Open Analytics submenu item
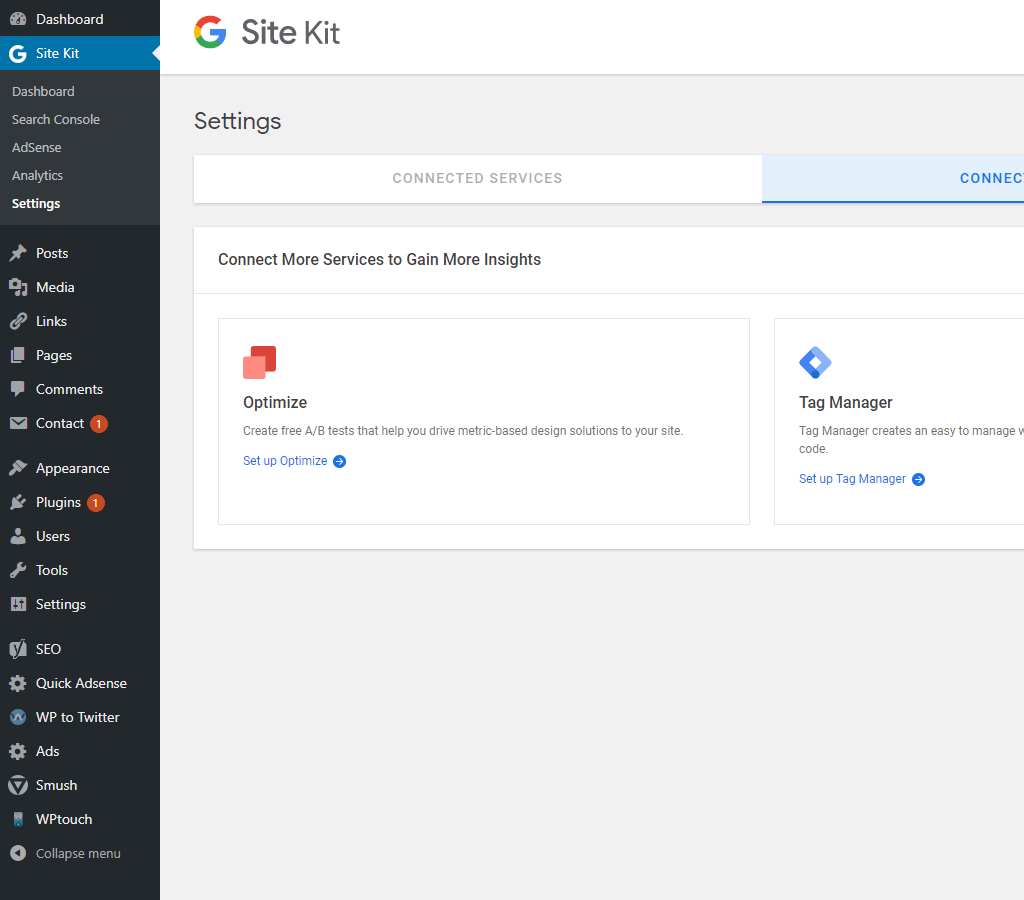Viewport: 1024px width, 900px height. click(x=37, y=176)
